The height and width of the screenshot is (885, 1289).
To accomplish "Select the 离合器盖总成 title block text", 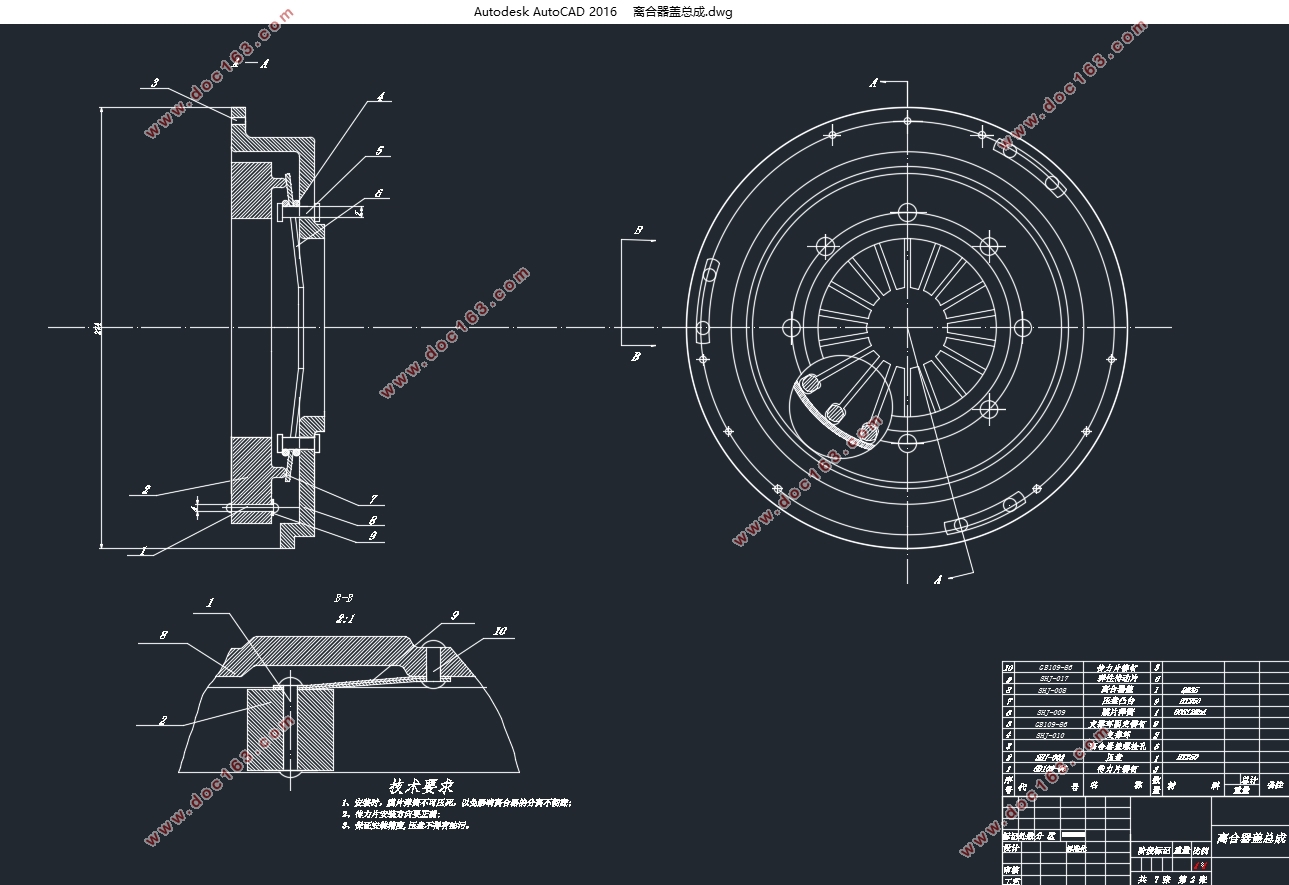I will coord(1250,837).
